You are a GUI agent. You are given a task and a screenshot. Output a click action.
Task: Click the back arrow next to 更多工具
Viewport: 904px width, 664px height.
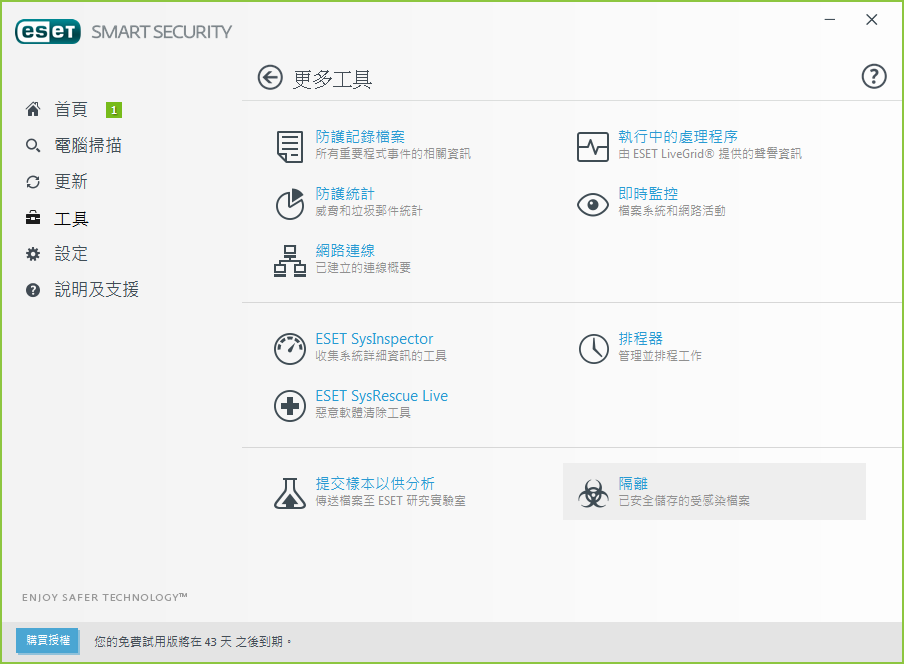(270, 77)
